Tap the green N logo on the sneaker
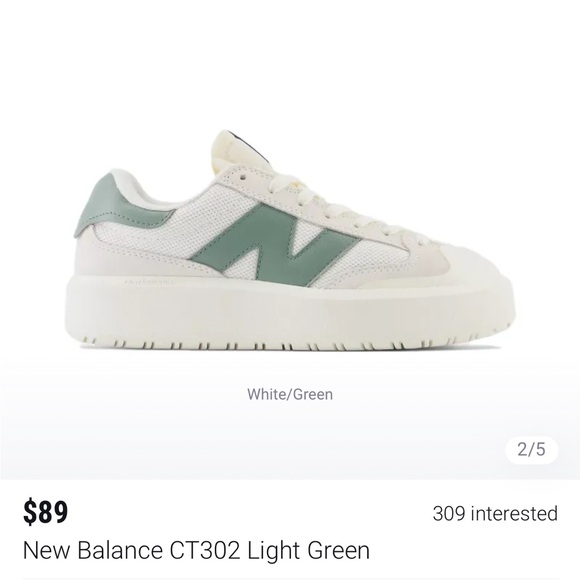Screen dimensions: 580x580 [x=276, y=244]
